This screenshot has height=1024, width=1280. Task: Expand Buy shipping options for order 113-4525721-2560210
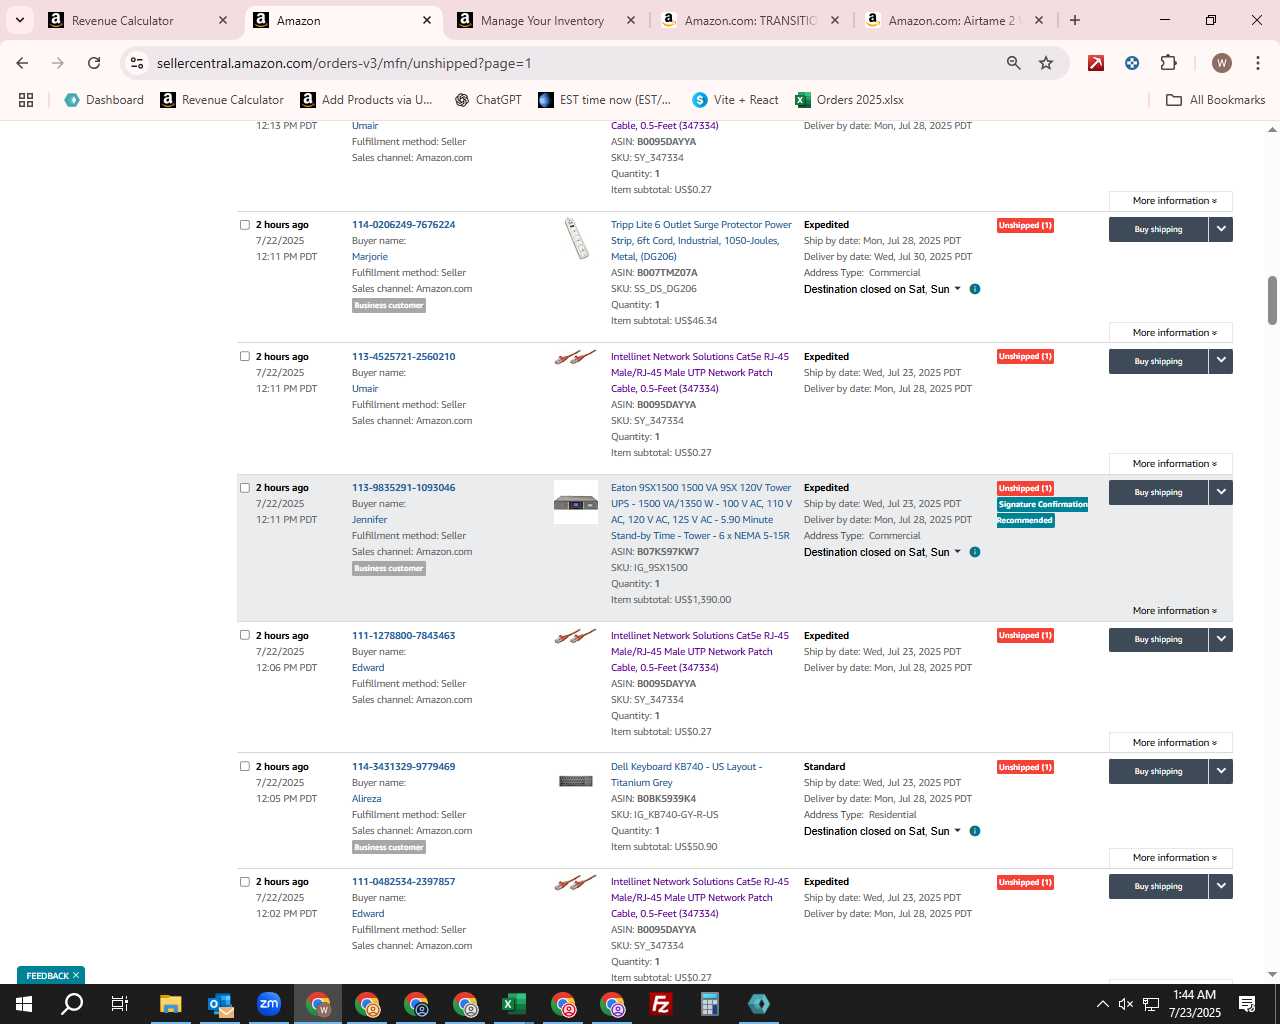click(1221, 361)
